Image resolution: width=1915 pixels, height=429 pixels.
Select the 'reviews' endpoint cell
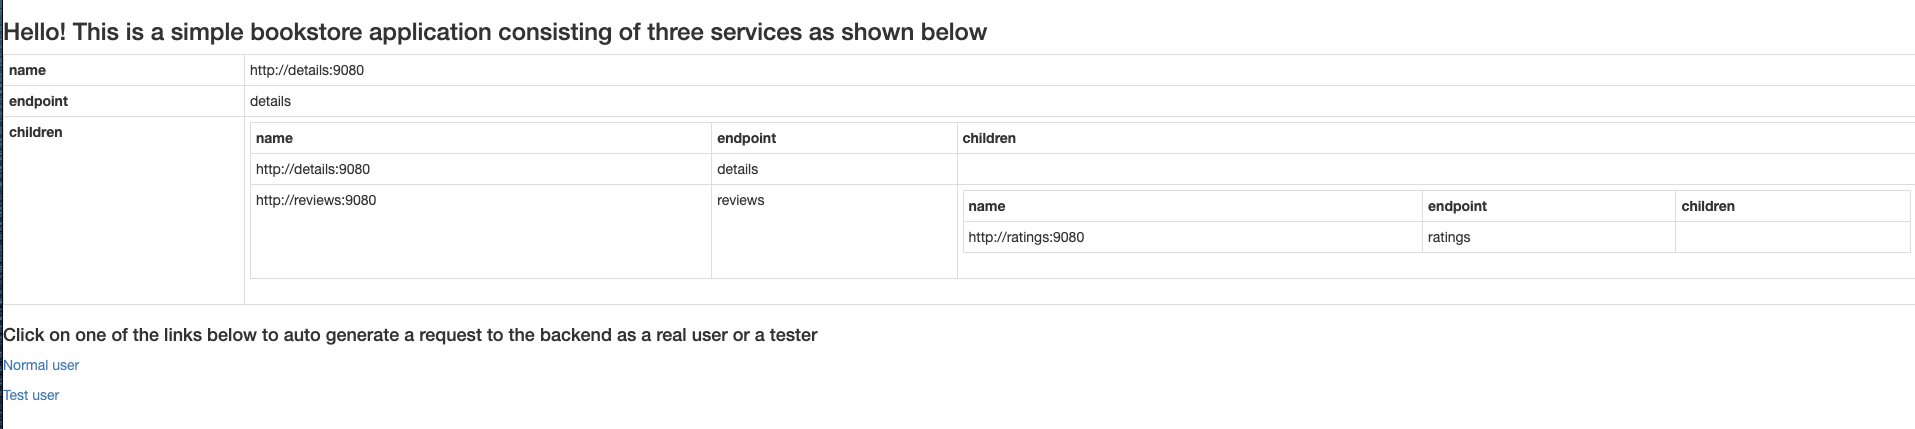[x=834, y=231]
